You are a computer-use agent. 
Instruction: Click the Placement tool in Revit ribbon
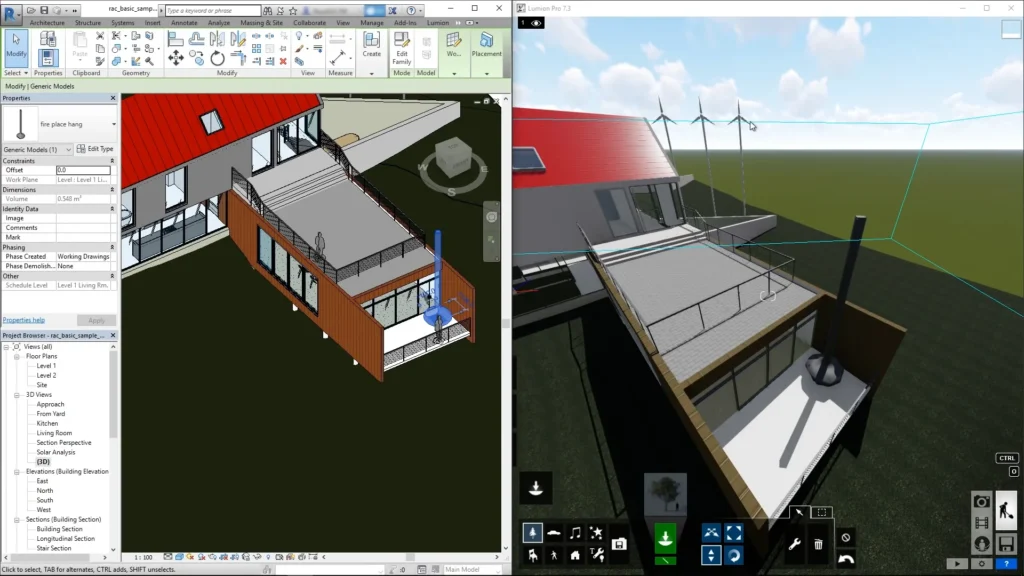(x=487, y=44)
